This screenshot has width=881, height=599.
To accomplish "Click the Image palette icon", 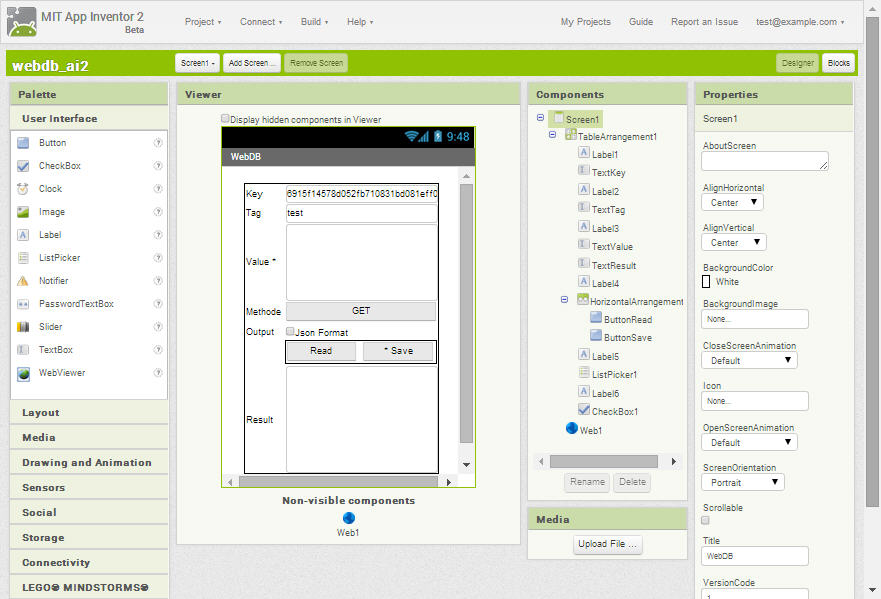I will 23,212.
